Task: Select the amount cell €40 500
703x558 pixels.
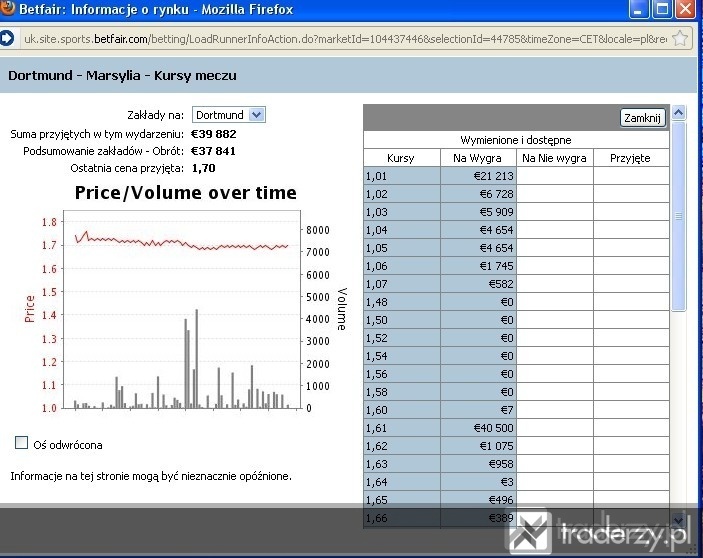Action: [x=478, y=428]
